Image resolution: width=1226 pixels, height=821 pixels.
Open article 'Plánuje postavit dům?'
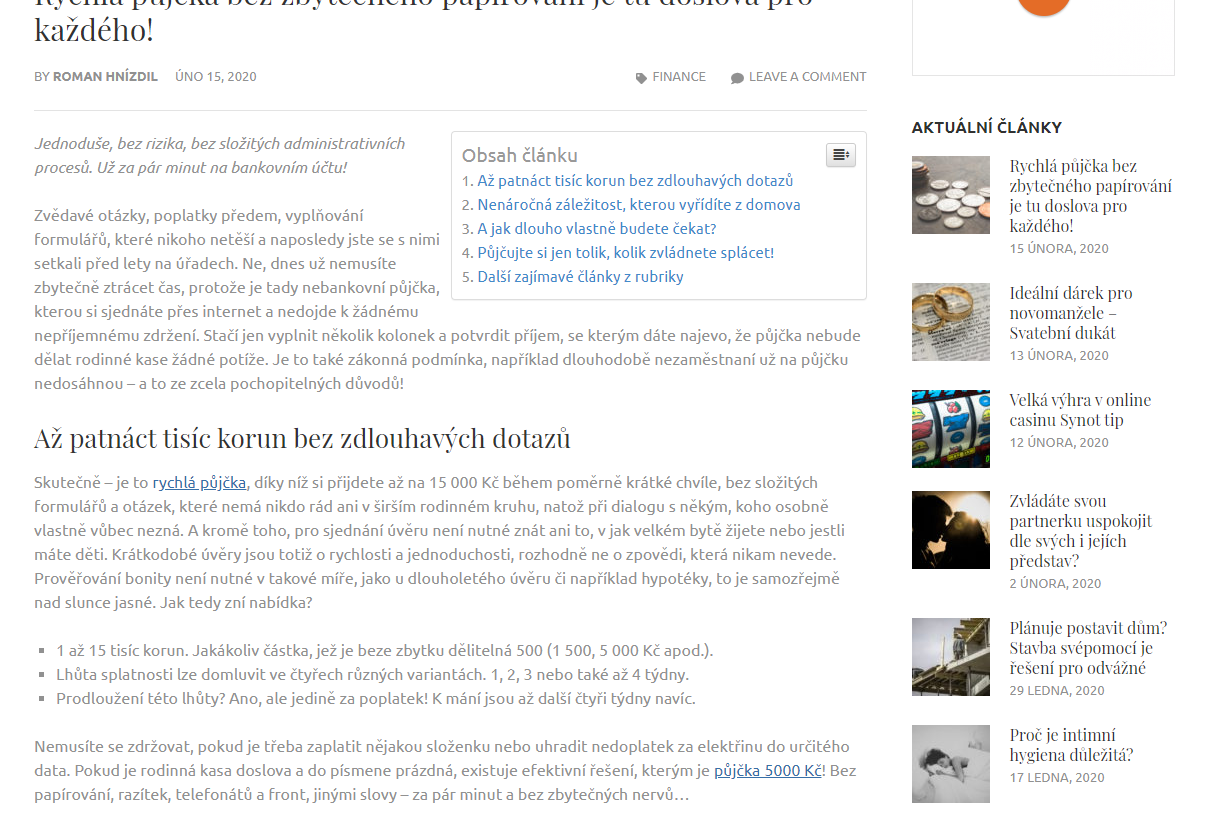click(1088, 648)
